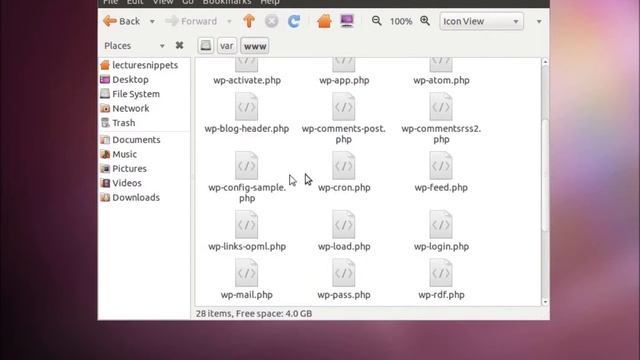The height and width of the screenshot is (360, 640).
Task: Click the Stop loading icon
Action: [x=271, y=21]
